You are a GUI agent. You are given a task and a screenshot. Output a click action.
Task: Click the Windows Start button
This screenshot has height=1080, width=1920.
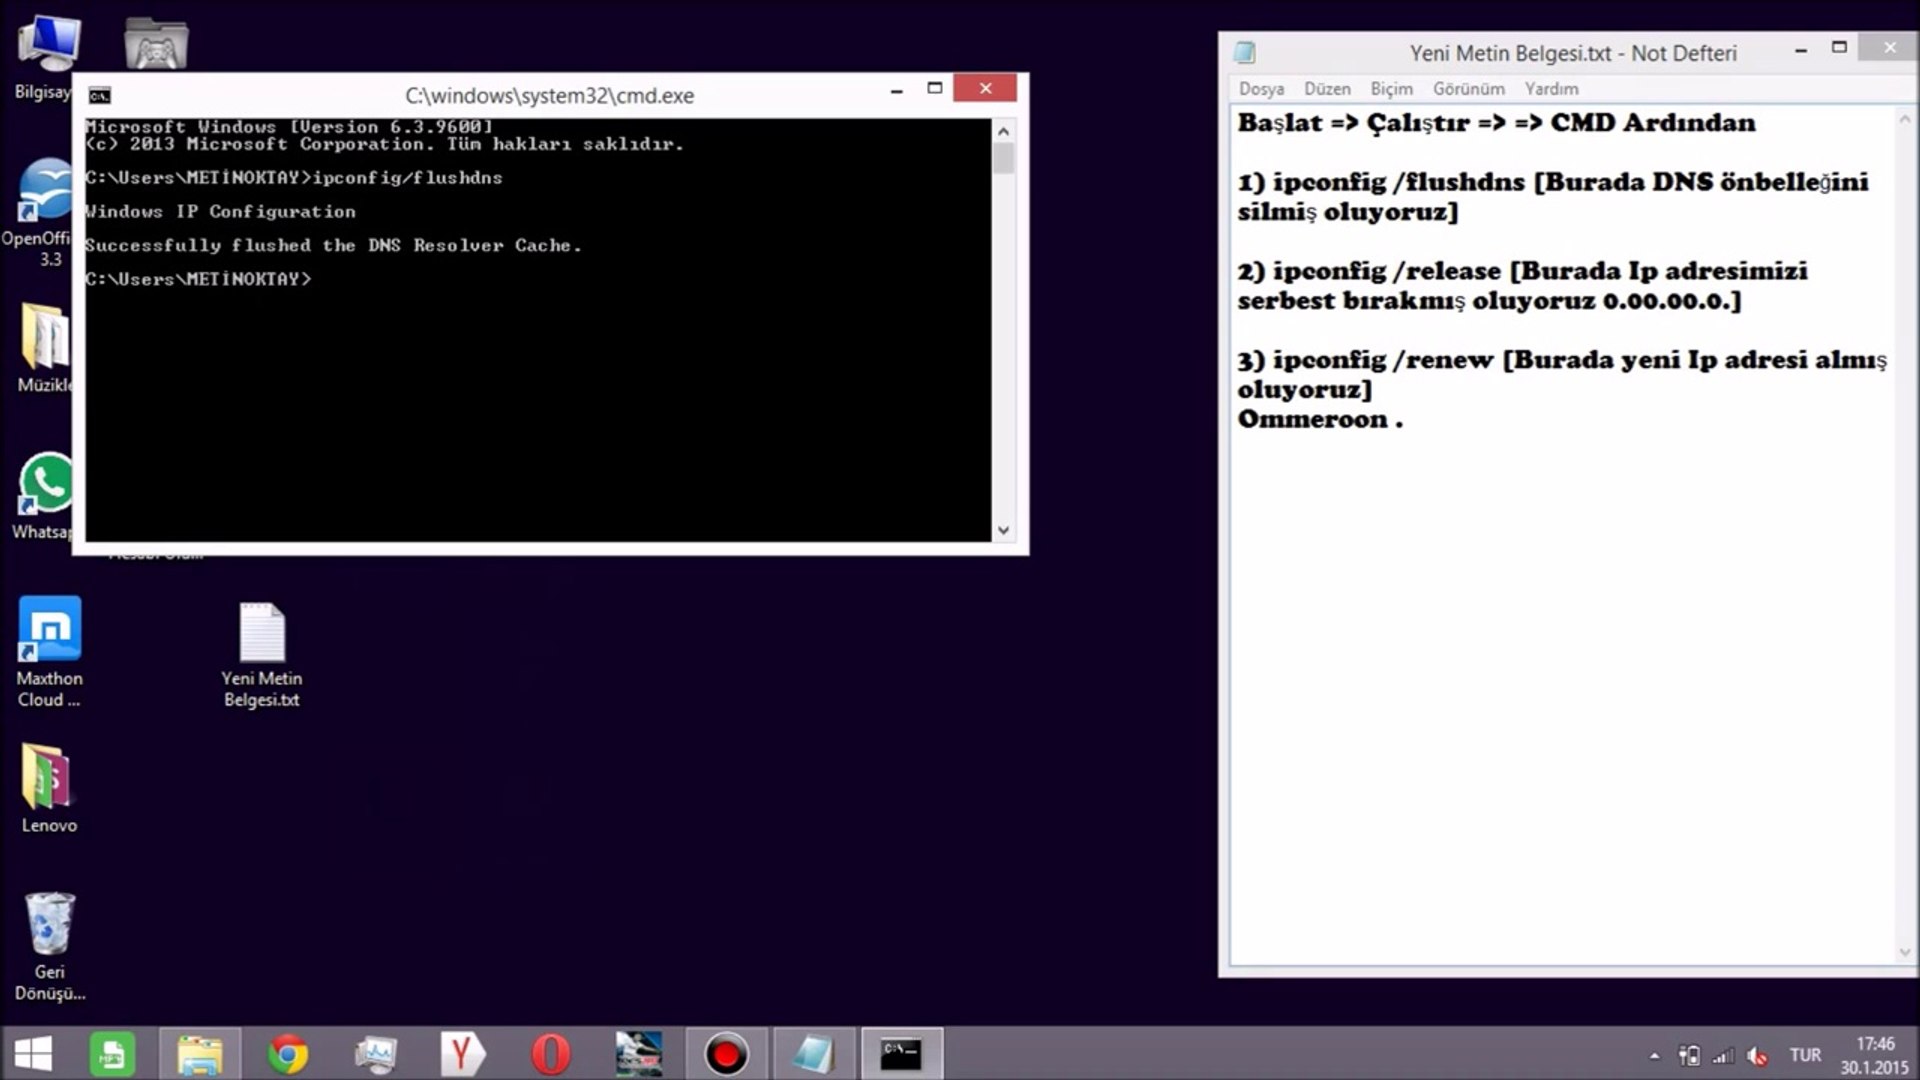coord(33,1054)
